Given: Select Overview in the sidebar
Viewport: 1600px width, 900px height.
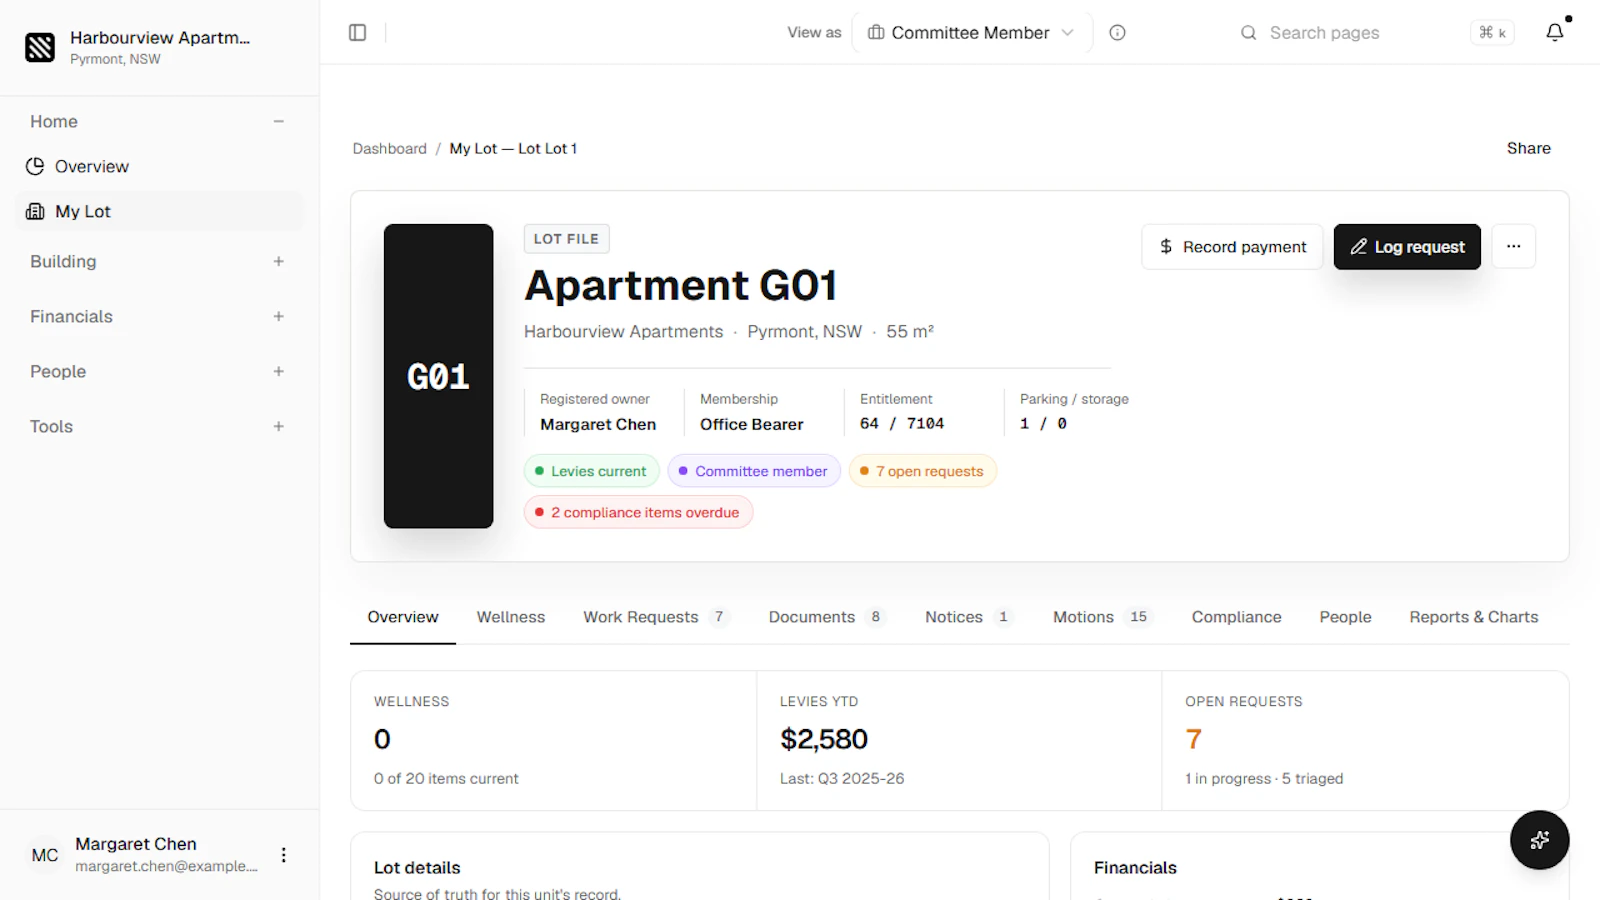Looking at the screenshot, I should [x=160, y=166].
